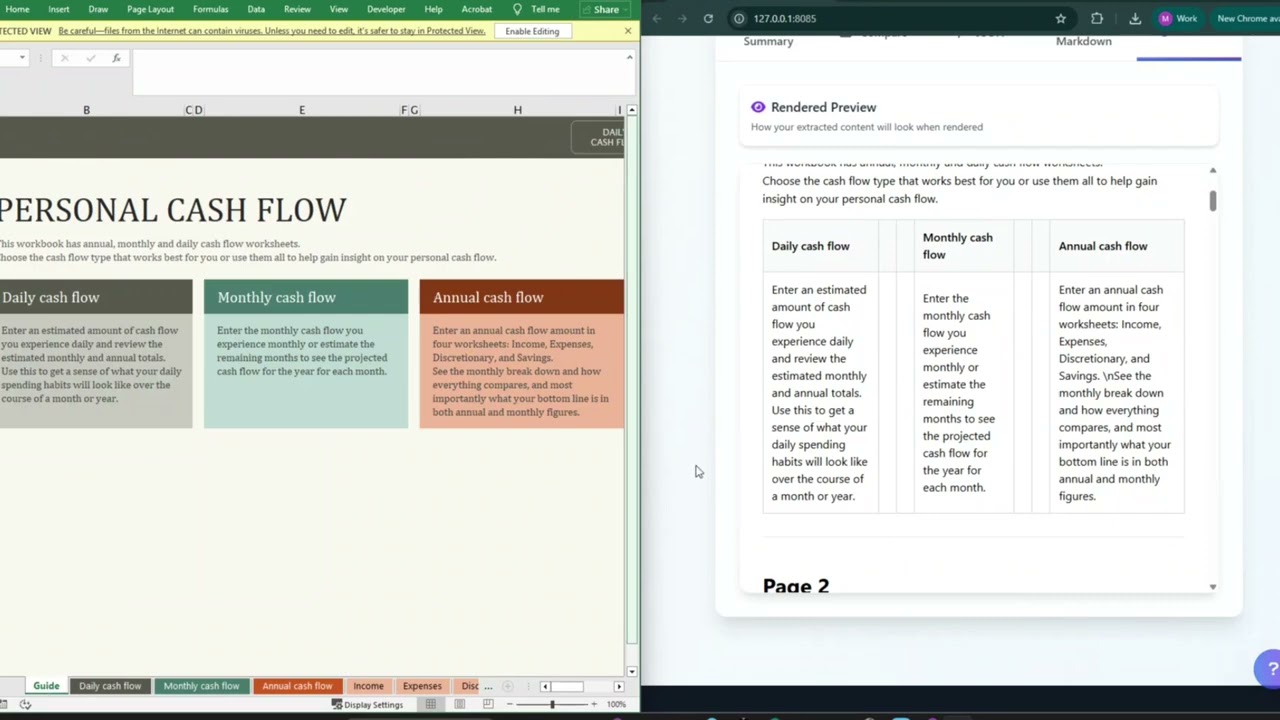
Task: Select column H header
Action: point(518,110)
